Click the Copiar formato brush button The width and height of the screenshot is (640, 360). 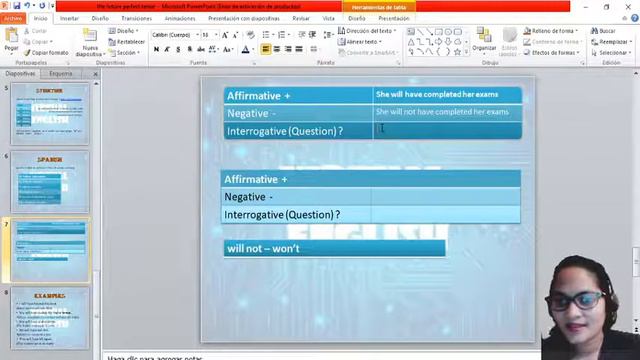click(x=46, y=53)
